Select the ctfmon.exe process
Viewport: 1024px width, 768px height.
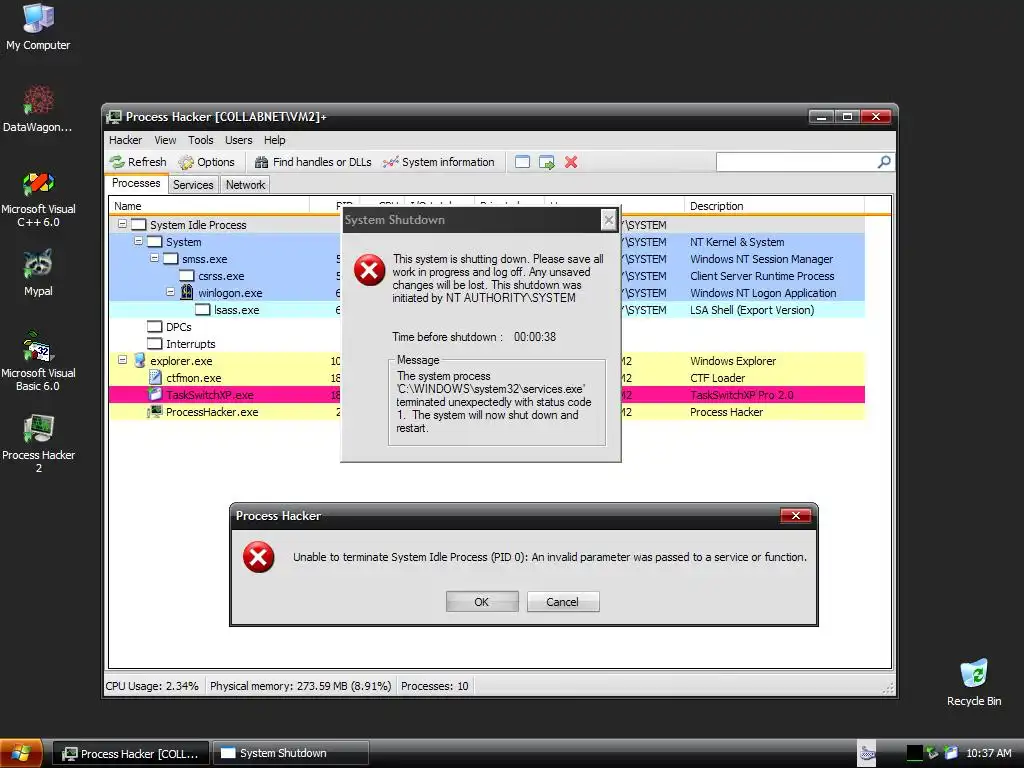pos(487,378)
